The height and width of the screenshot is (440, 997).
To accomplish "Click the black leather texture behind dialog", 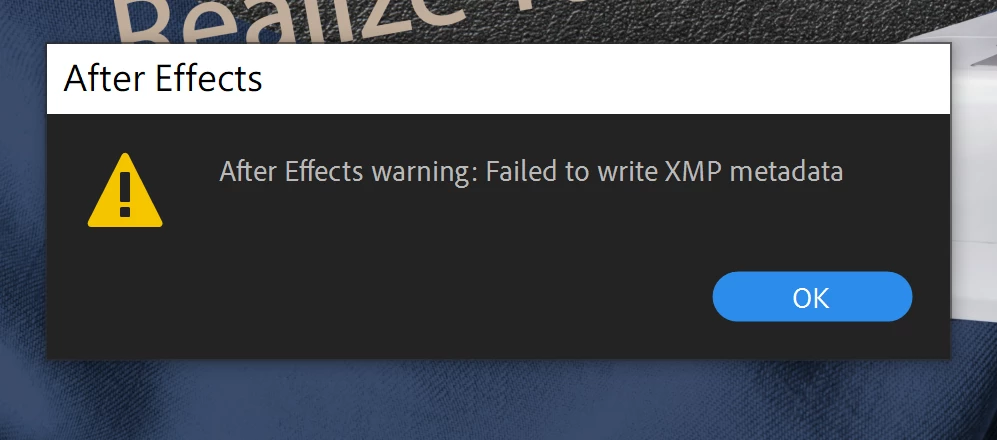I will [699, 19].
